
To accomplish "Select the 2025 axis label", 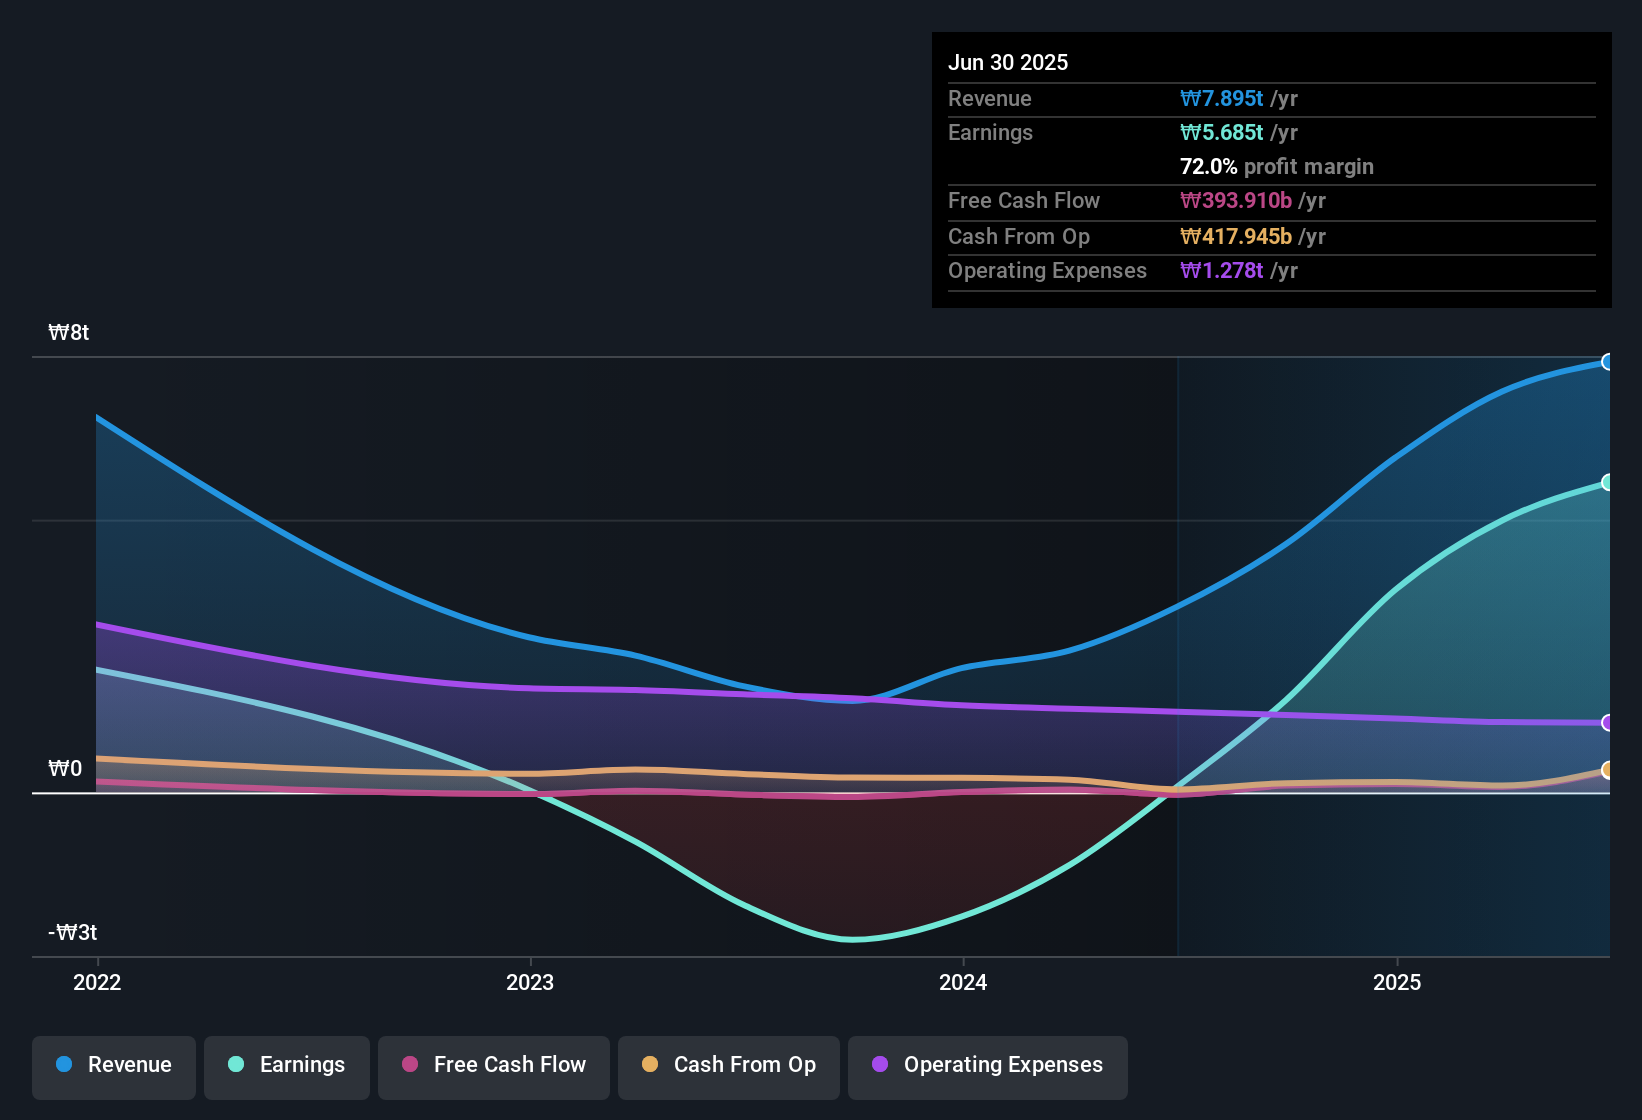I will [1399, 983].
